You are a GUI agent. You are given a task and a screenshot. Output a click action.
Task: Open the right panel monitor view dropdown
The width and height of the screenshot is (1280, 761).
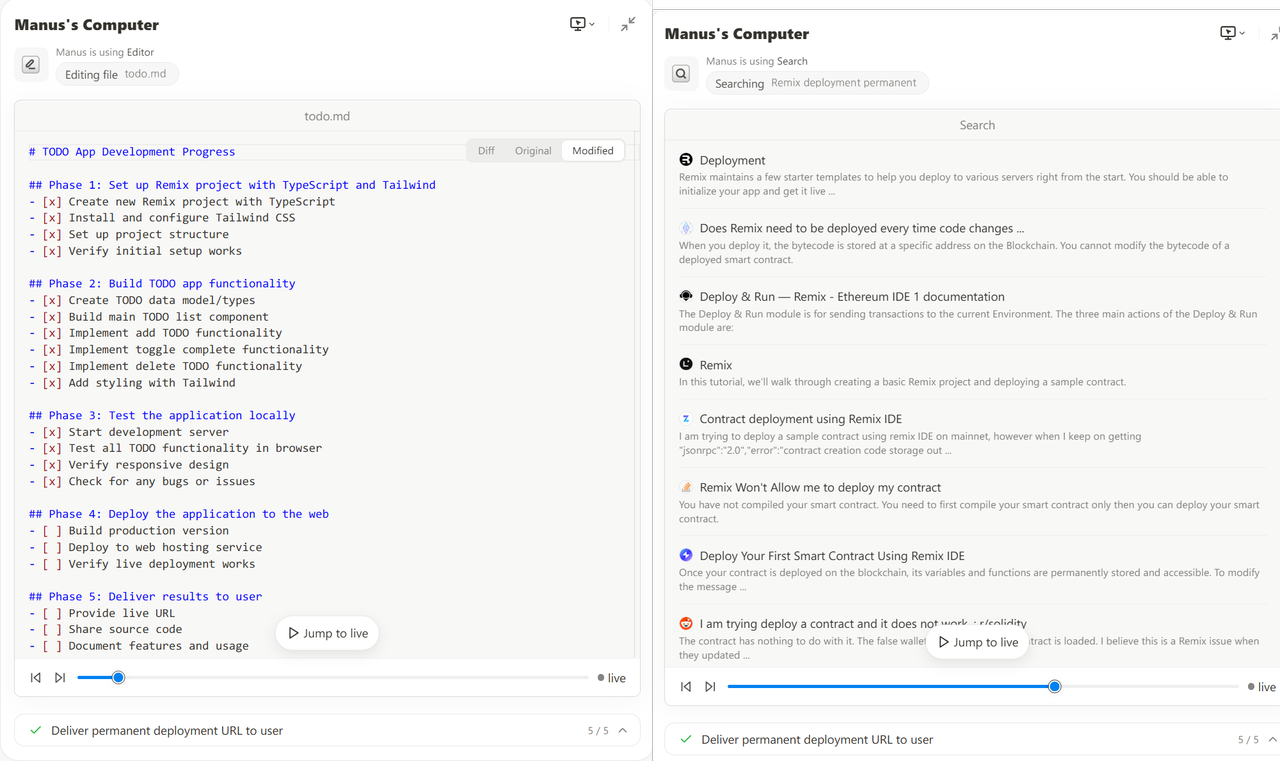1232,33
